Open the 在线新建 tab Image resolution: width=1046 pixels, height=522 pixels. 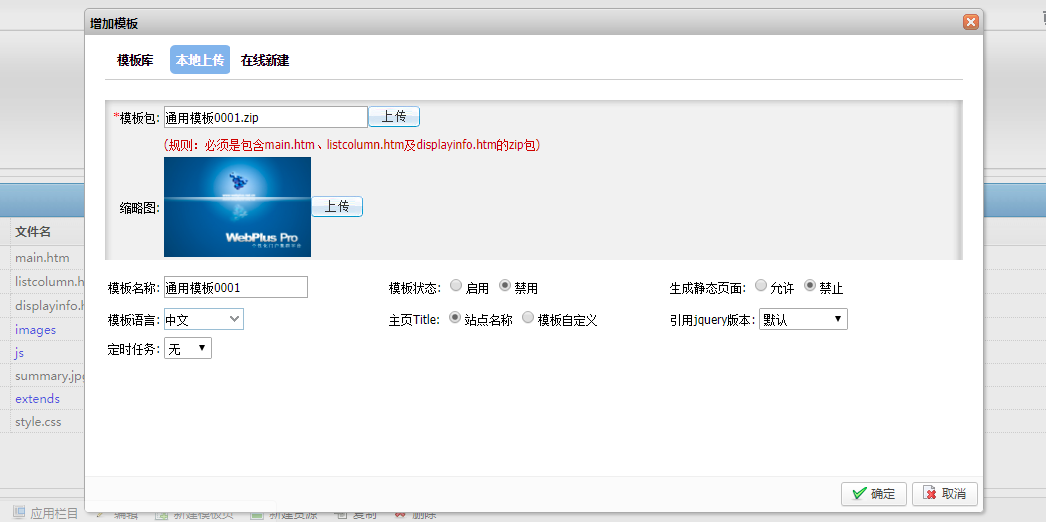tap(265, 61)
